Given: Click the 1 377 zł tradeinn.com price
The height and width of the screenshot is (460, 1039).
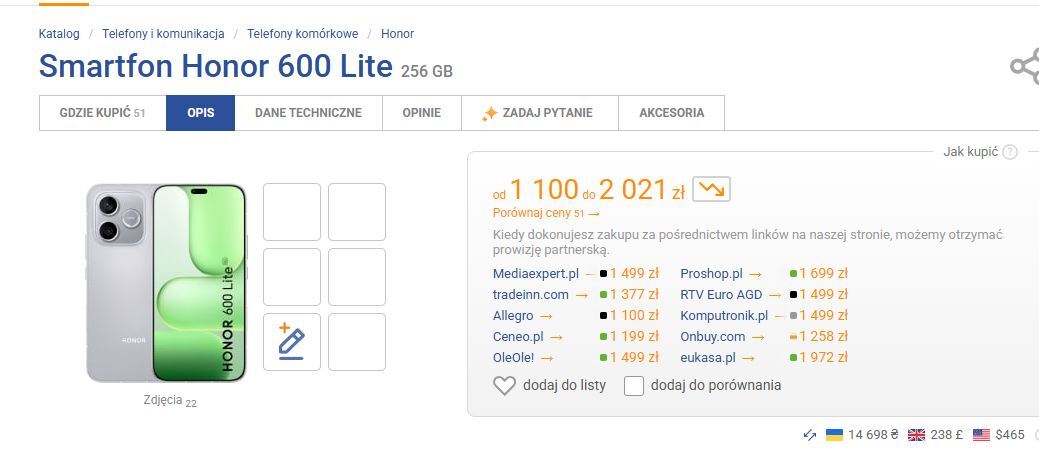Looking at the screenshot, I should (634, 294).
